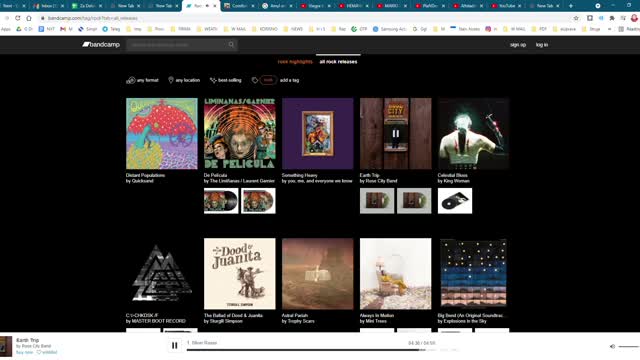Screen dimensions: 640x360
Task: Click the search magnifier icon
Action: coord(231,44)
